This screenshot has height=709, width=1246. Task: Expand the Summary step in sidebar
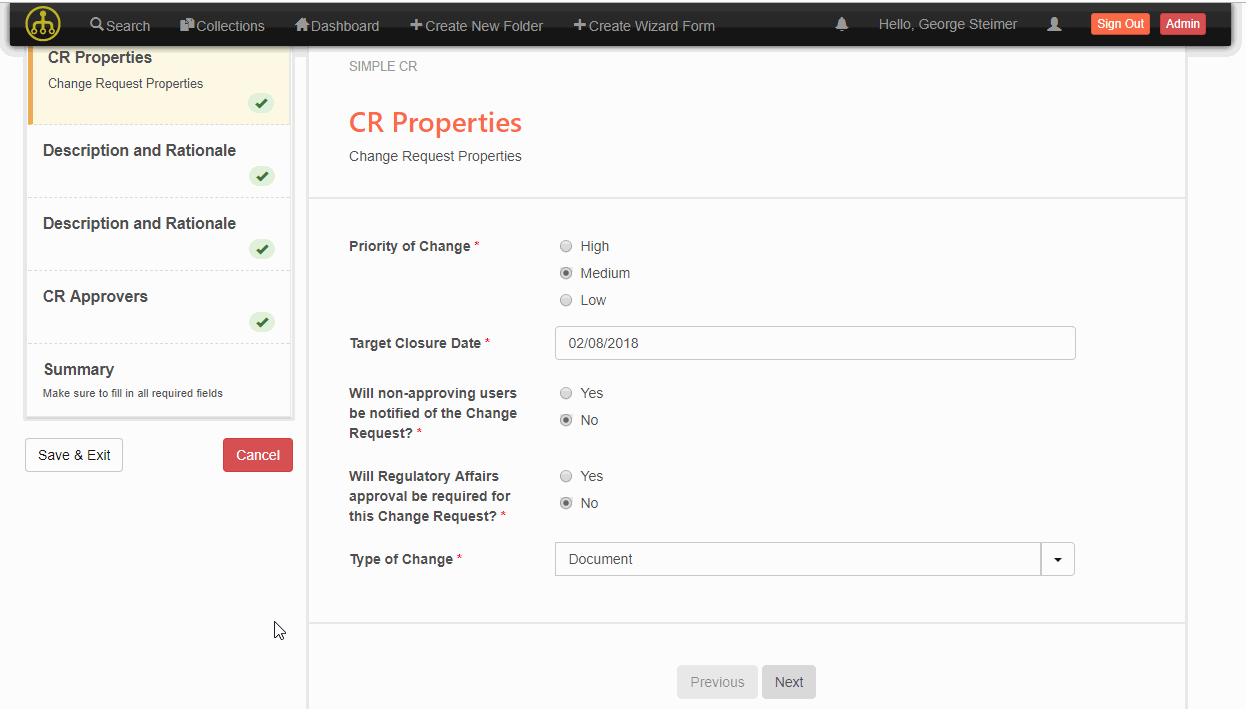[79, 369]
